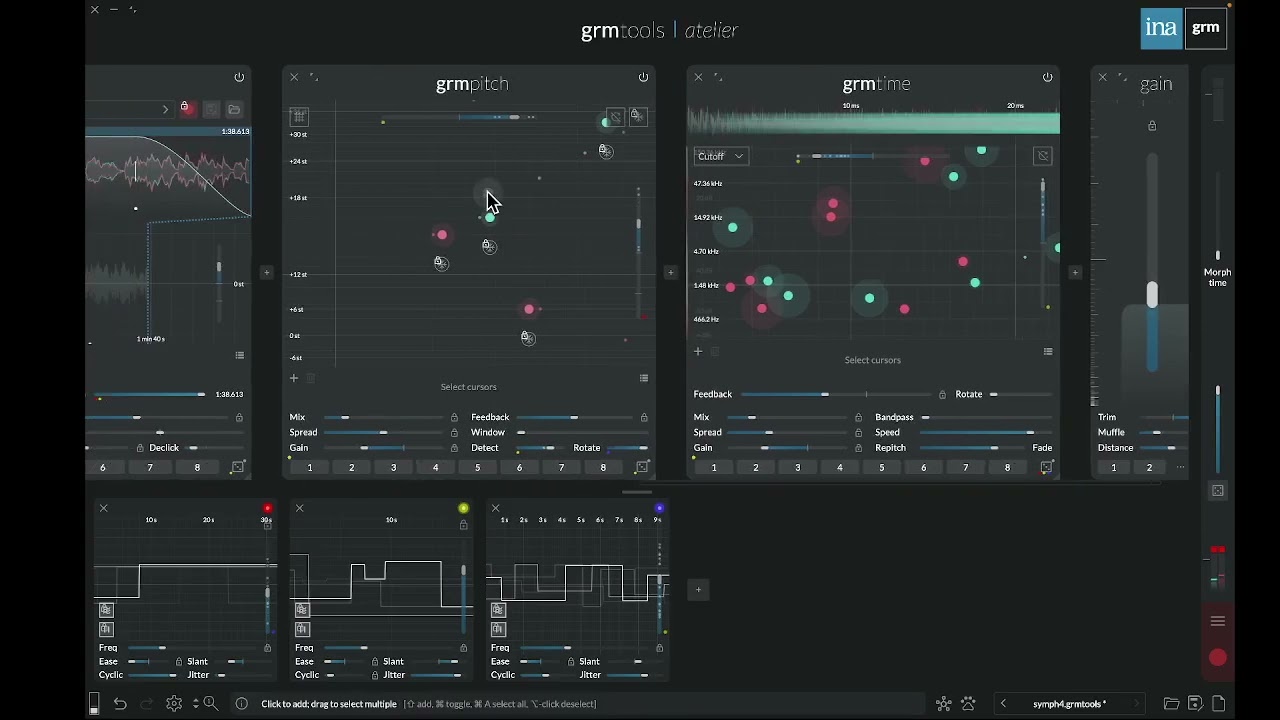Click the gain vertical fader handle
The image size is (1280, 720).
pos(1152,295)
